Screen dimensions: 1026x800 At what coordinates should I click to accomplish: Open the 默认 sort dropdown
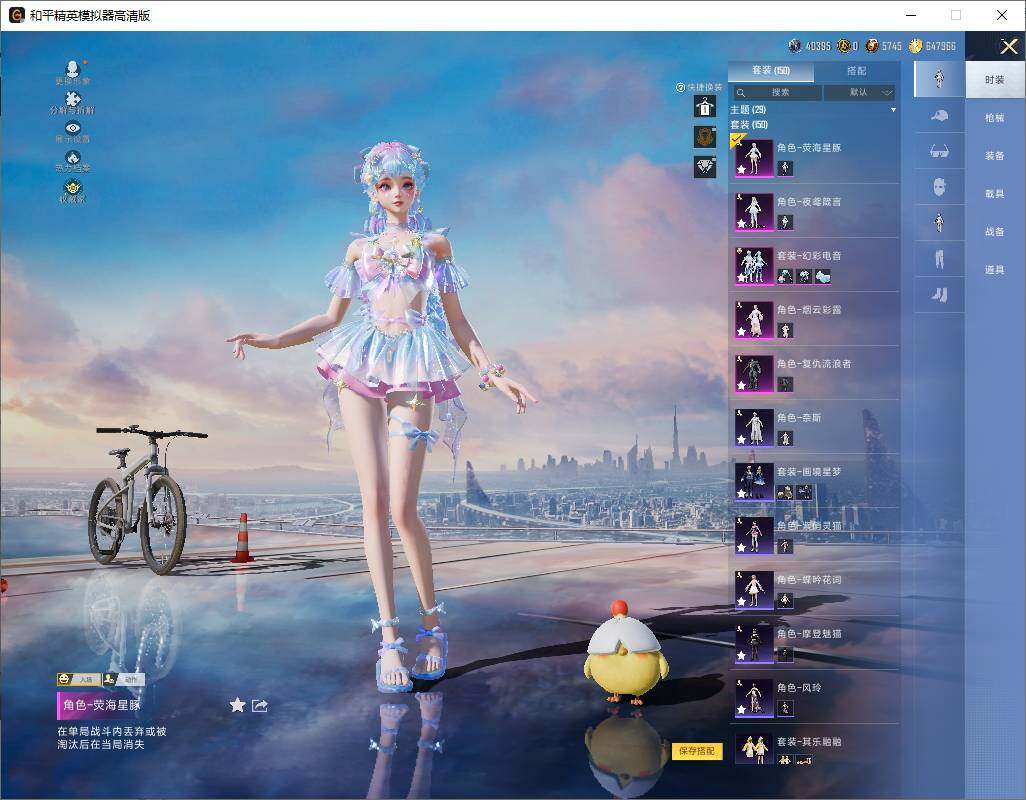point(859,93)
